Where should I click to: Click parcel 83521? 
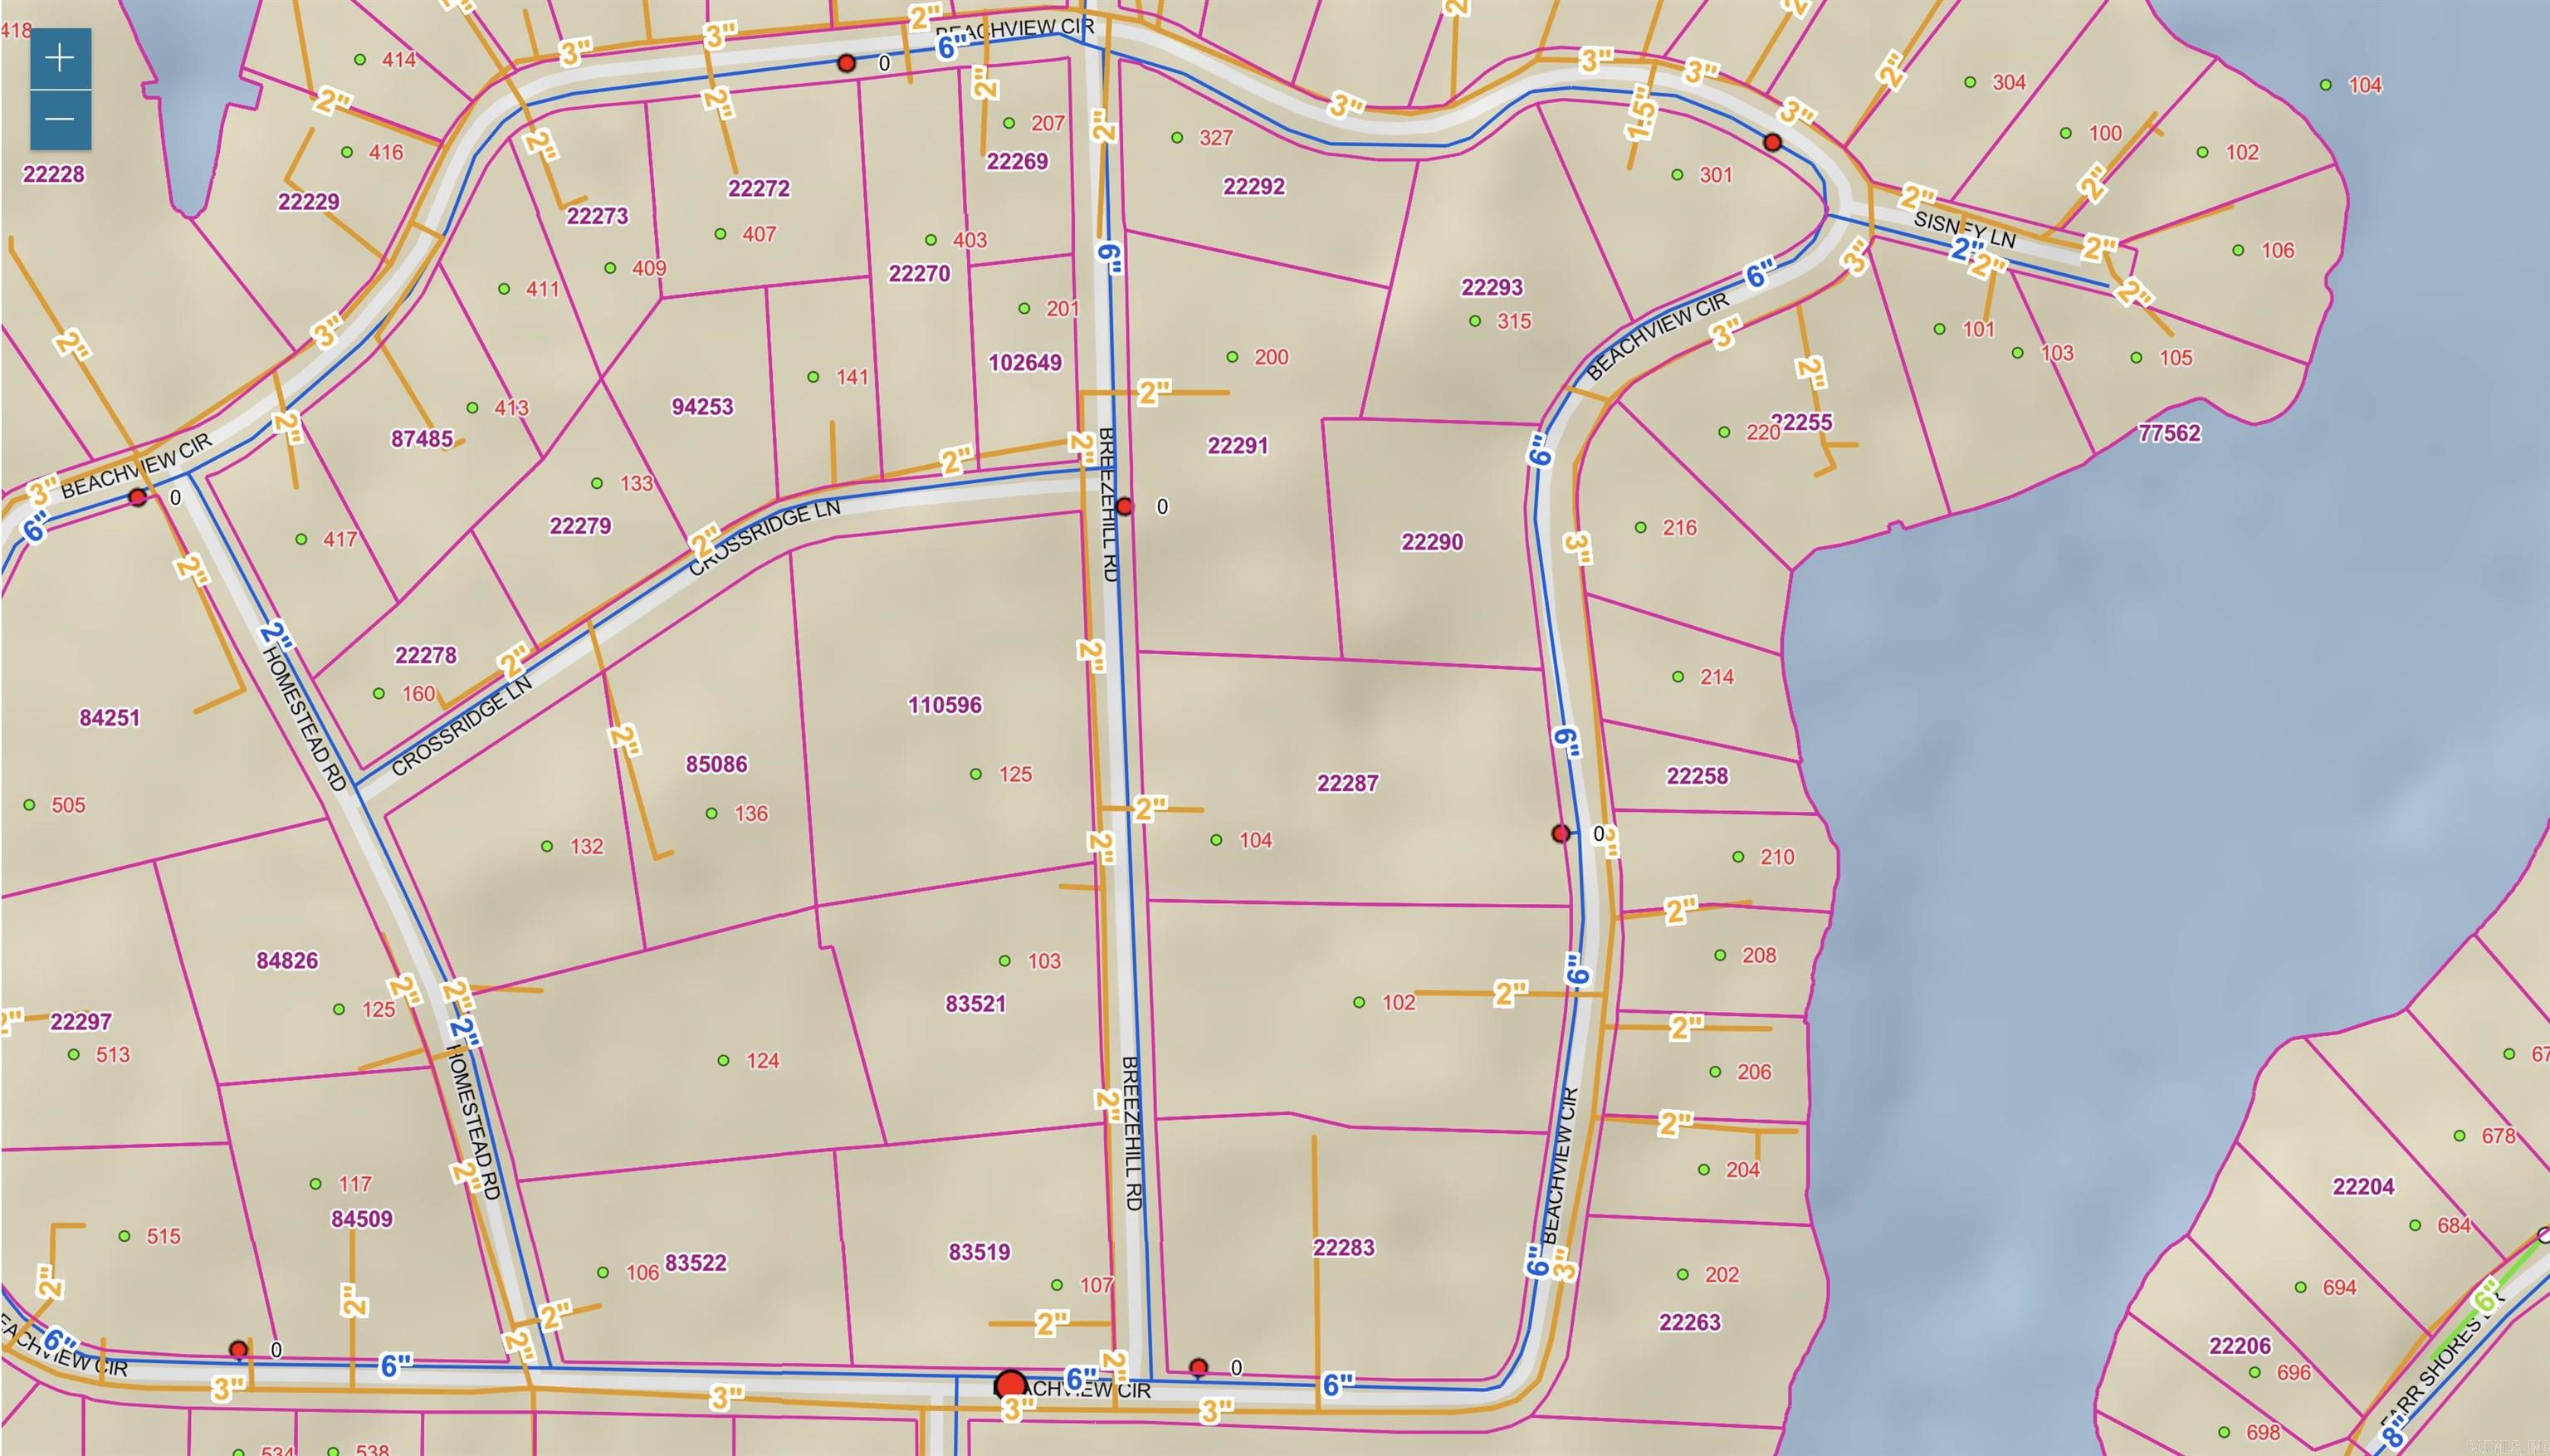click(975, 1003)
